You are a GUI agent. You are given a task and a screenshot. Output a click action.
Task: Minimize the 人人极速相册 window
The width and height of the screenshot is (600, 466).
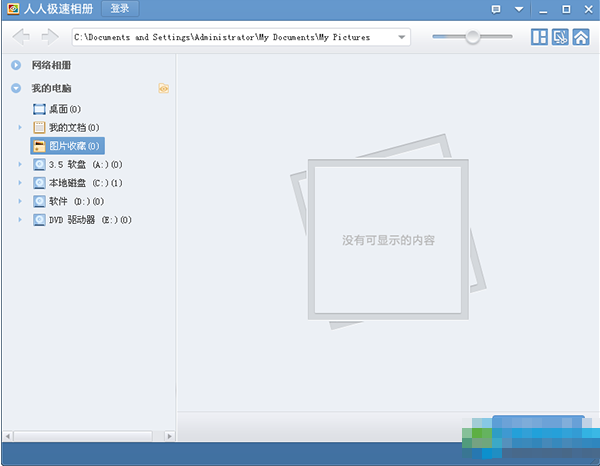543,10
